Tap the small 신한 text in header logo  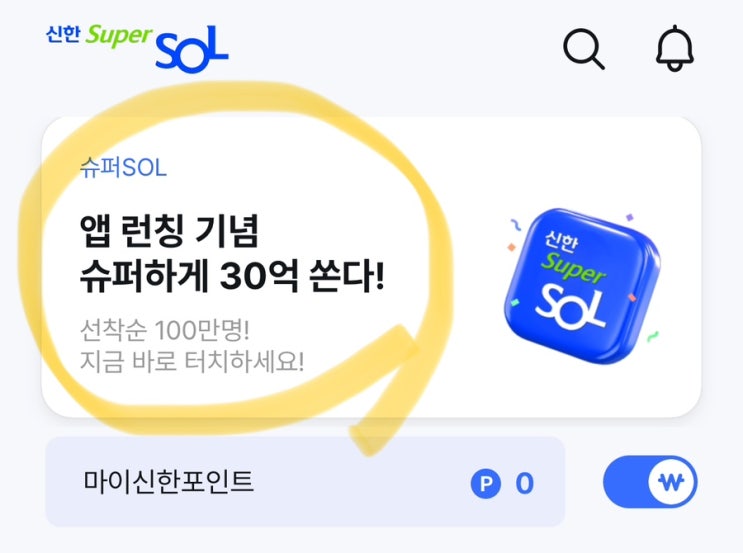63,35
